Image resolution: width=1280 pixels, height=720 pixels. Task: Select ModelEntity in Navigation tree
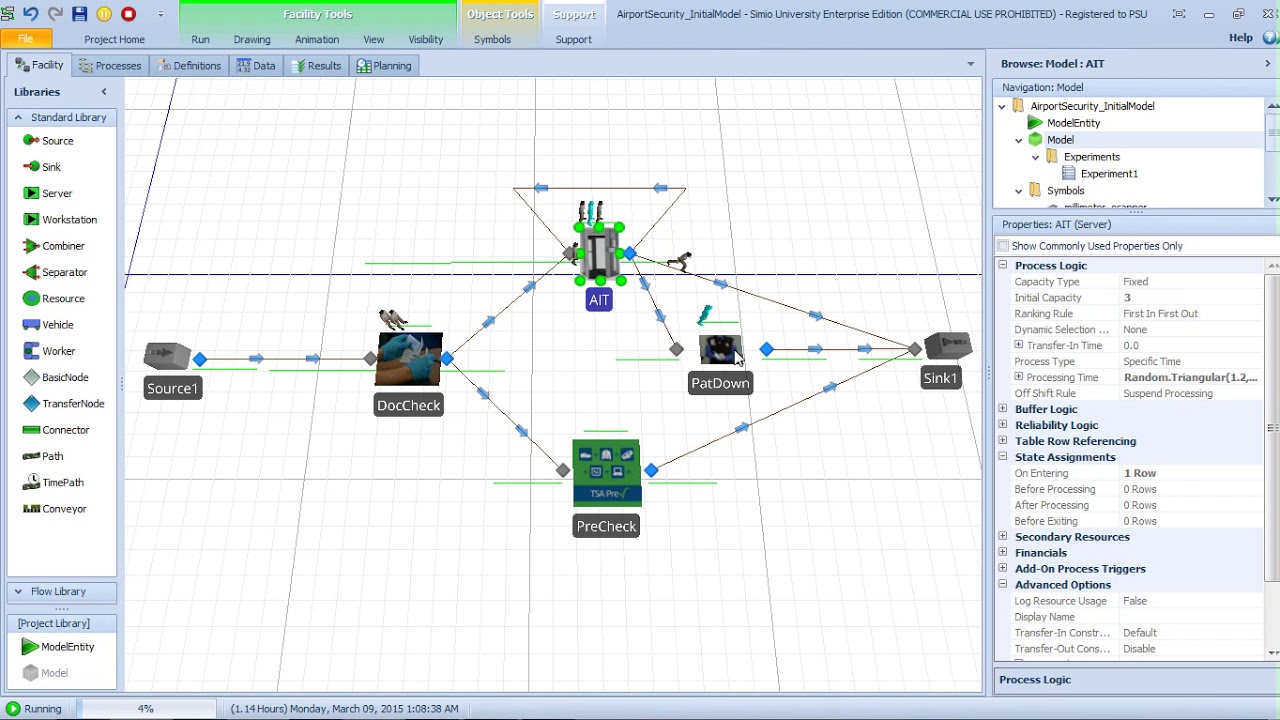1073,123
